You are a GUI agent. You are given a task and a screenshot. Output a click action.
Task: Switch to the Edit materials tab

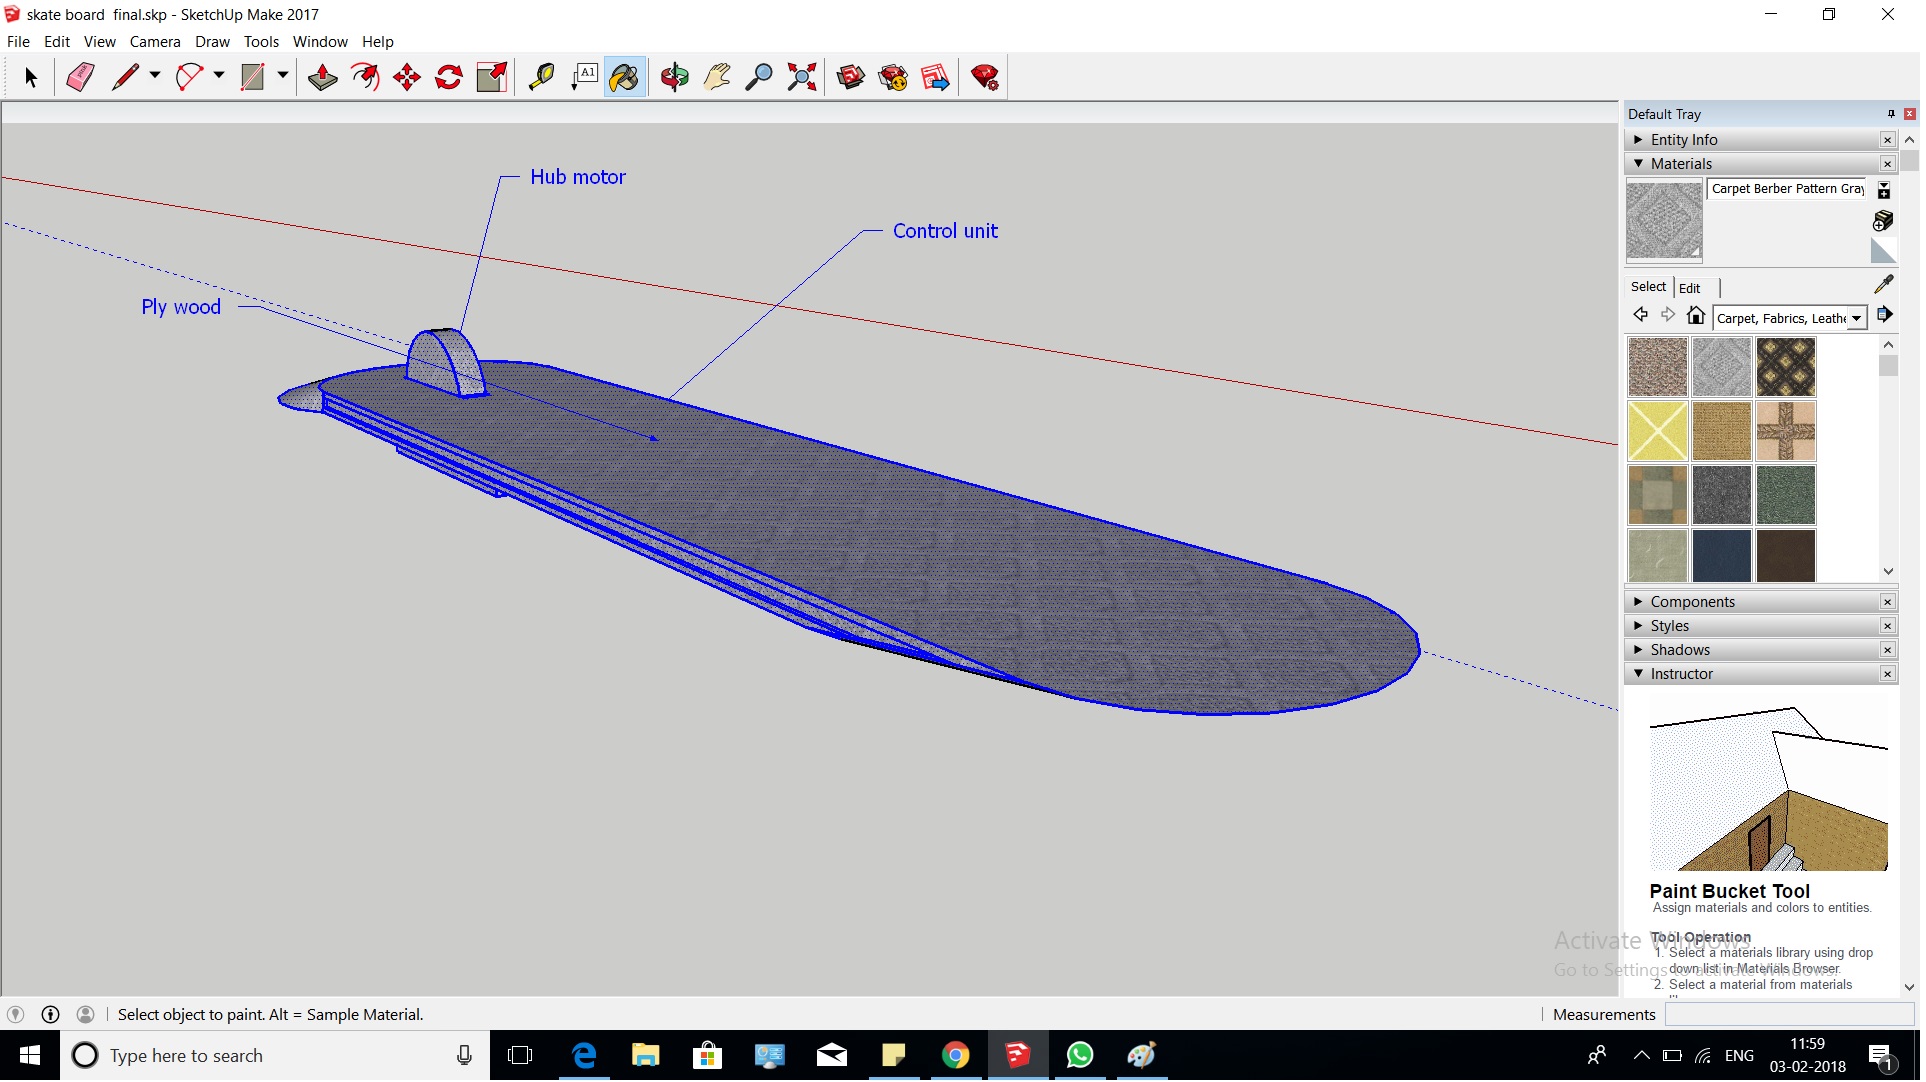coord(1690,288)
